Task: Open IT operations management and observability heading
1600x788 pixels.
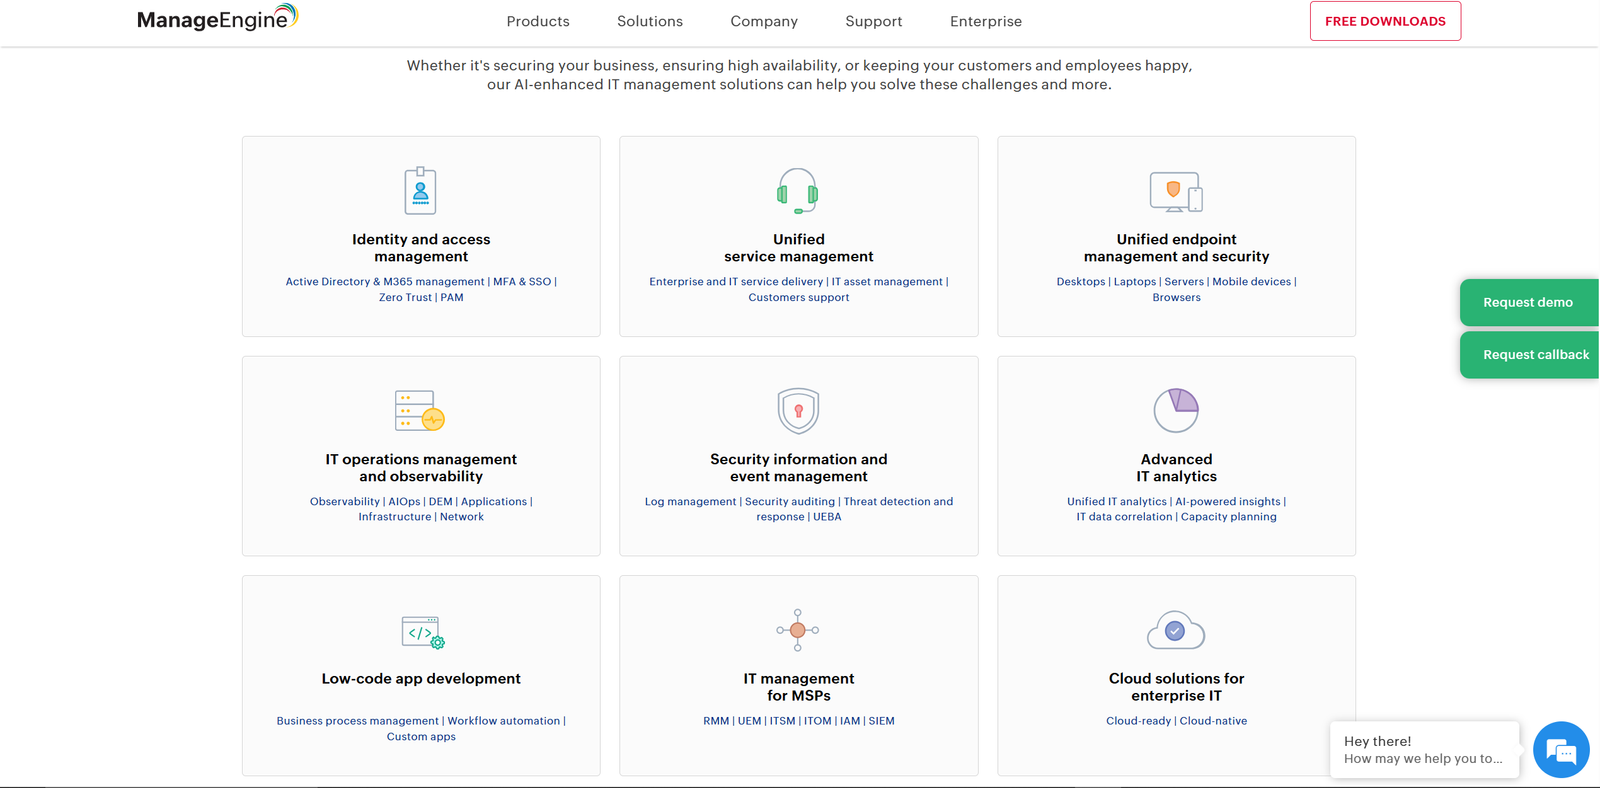Action: 421,468
